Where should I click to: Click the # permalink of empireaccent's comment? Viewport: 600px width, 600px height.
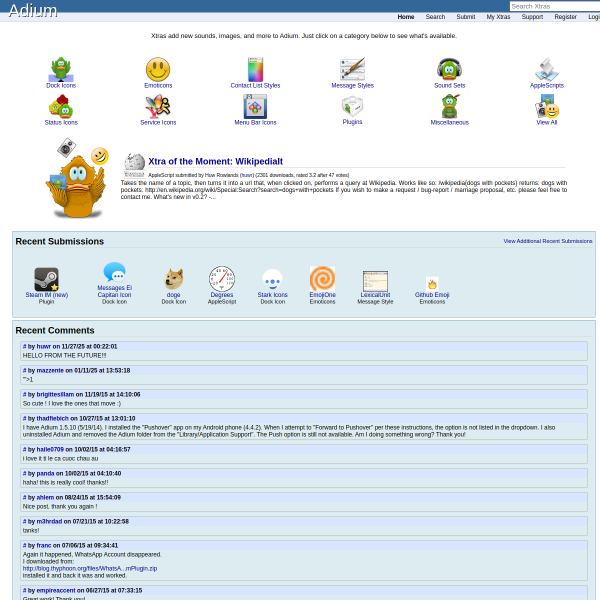(24, 591)
